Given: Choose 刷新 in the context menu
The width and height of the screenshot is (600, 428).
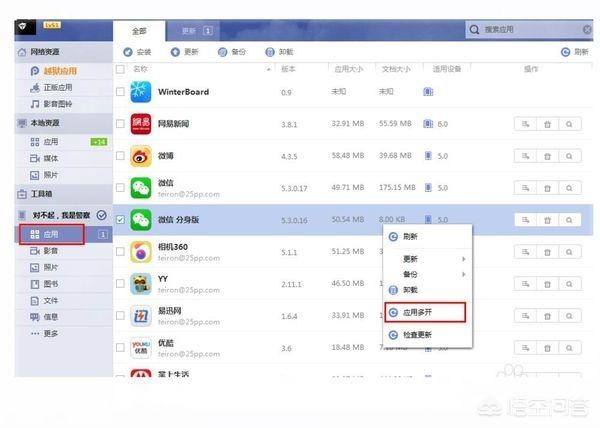Looking at the screenshot, I should (x=428, y=237).
